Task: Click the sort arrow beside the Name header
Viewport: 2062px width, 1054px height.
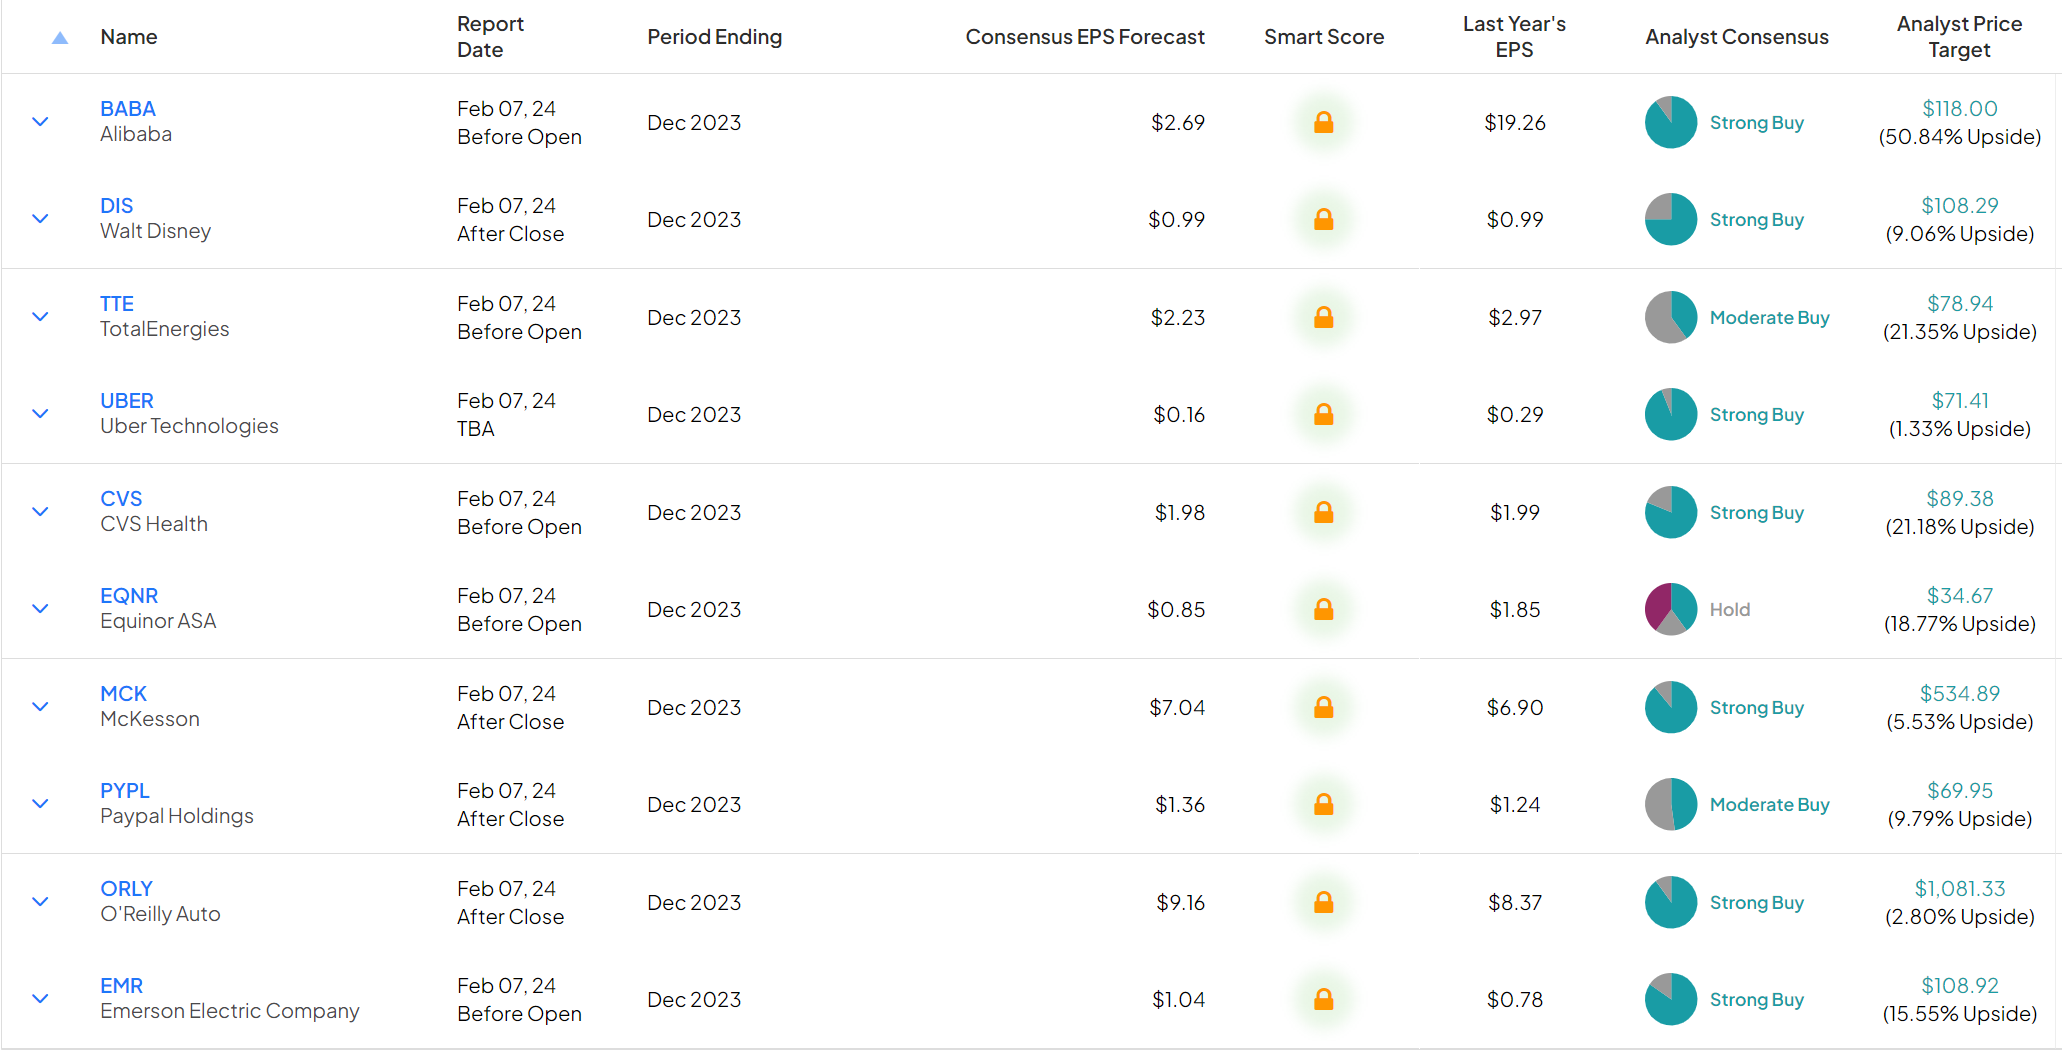Action: pos(60,38)
